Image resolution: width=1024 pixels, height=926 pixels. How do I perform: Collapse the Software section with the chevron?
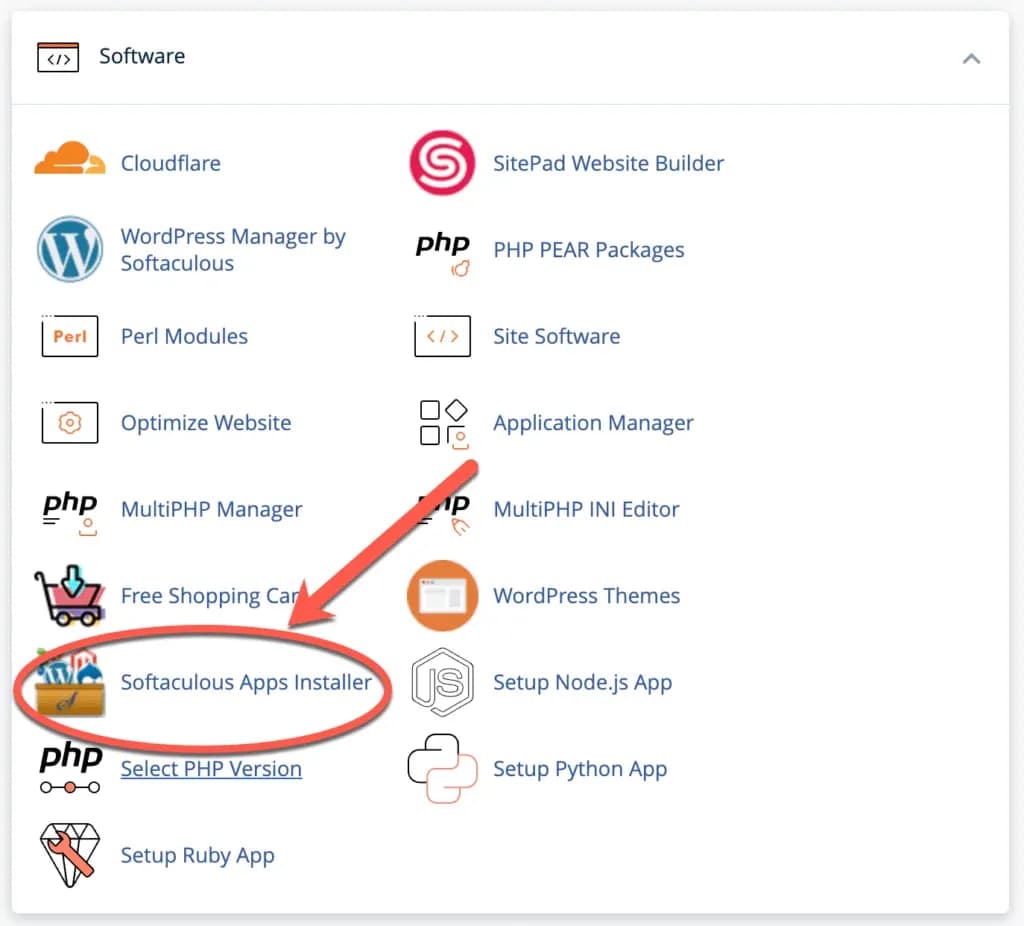pyautogui.click(x=971, y=58)
